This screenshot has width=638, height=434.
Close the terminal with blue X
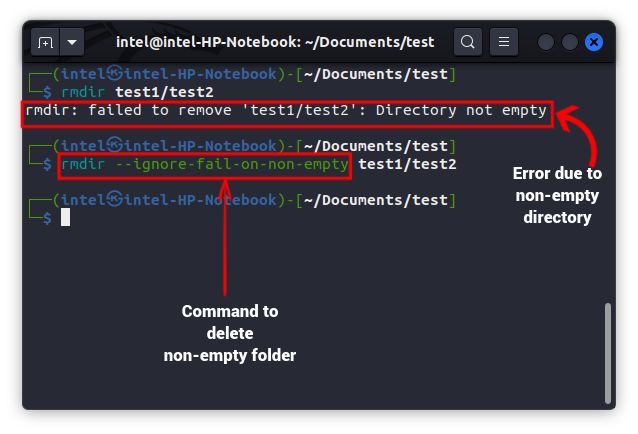coord(594,42)
